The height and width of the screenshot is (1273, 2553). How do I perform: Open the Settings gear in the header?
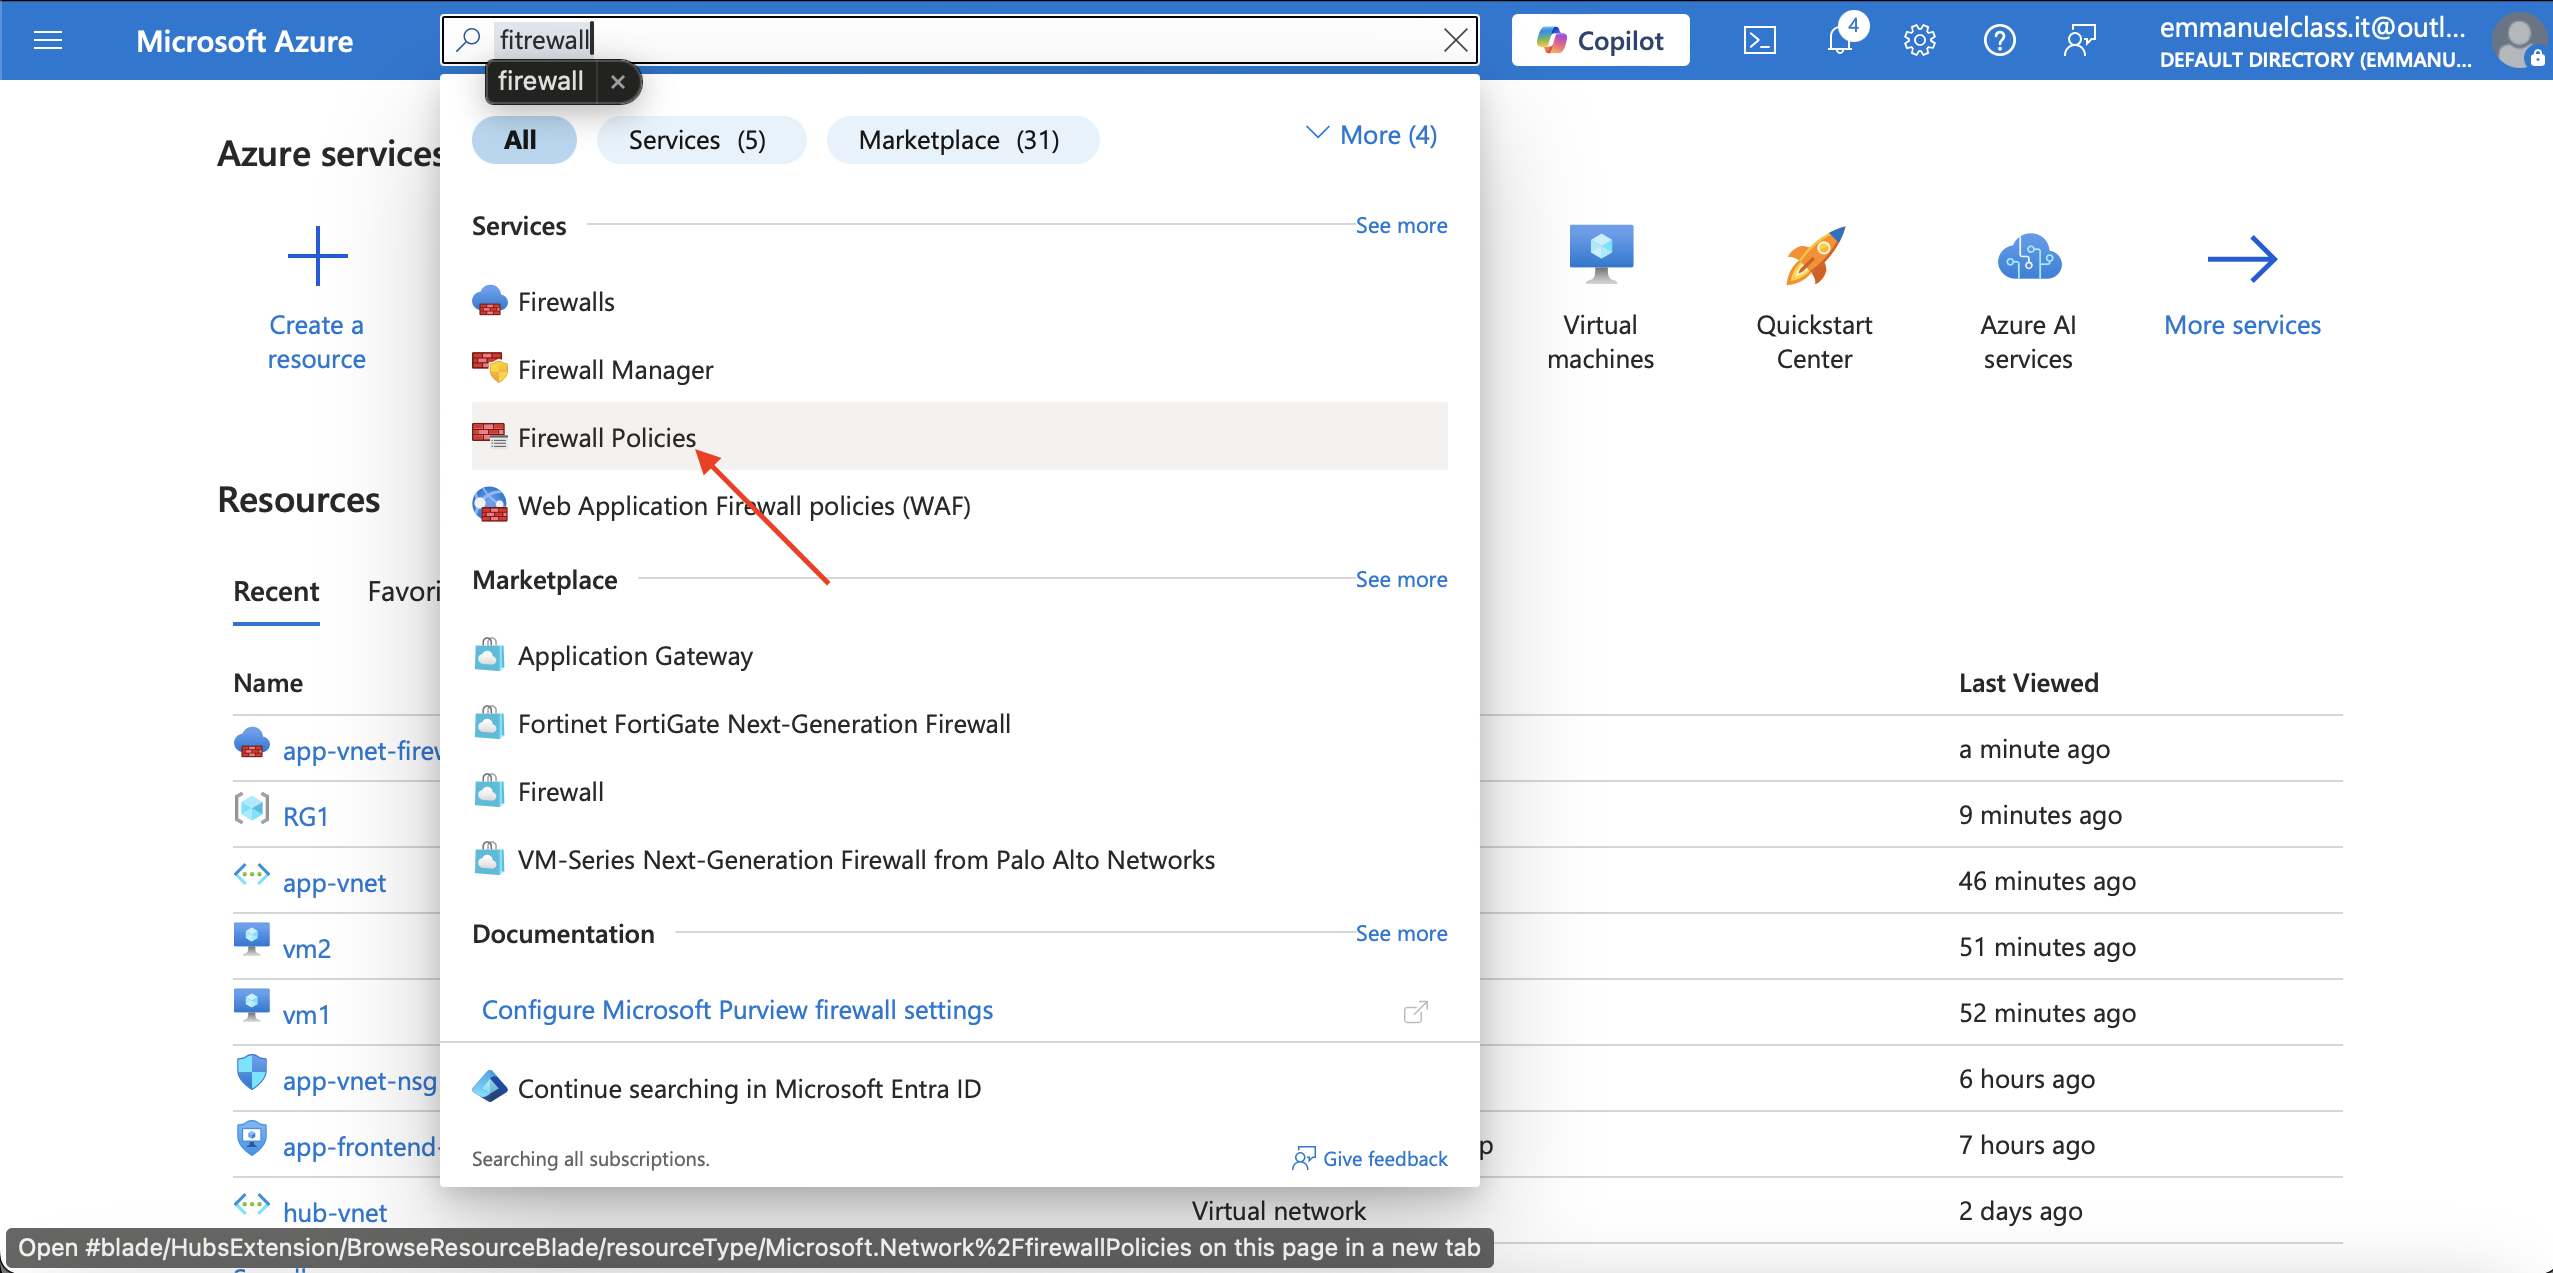1919,40
